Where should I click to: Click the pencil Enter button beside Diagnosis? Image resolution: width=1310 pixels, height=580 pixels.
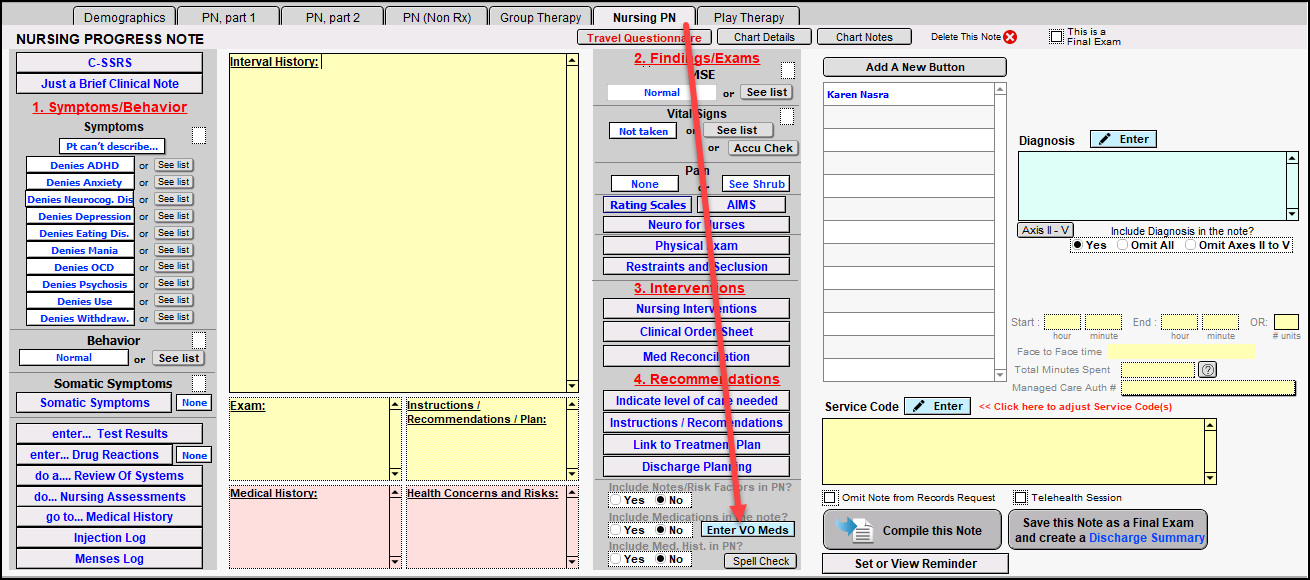(x=1123, y=139)
